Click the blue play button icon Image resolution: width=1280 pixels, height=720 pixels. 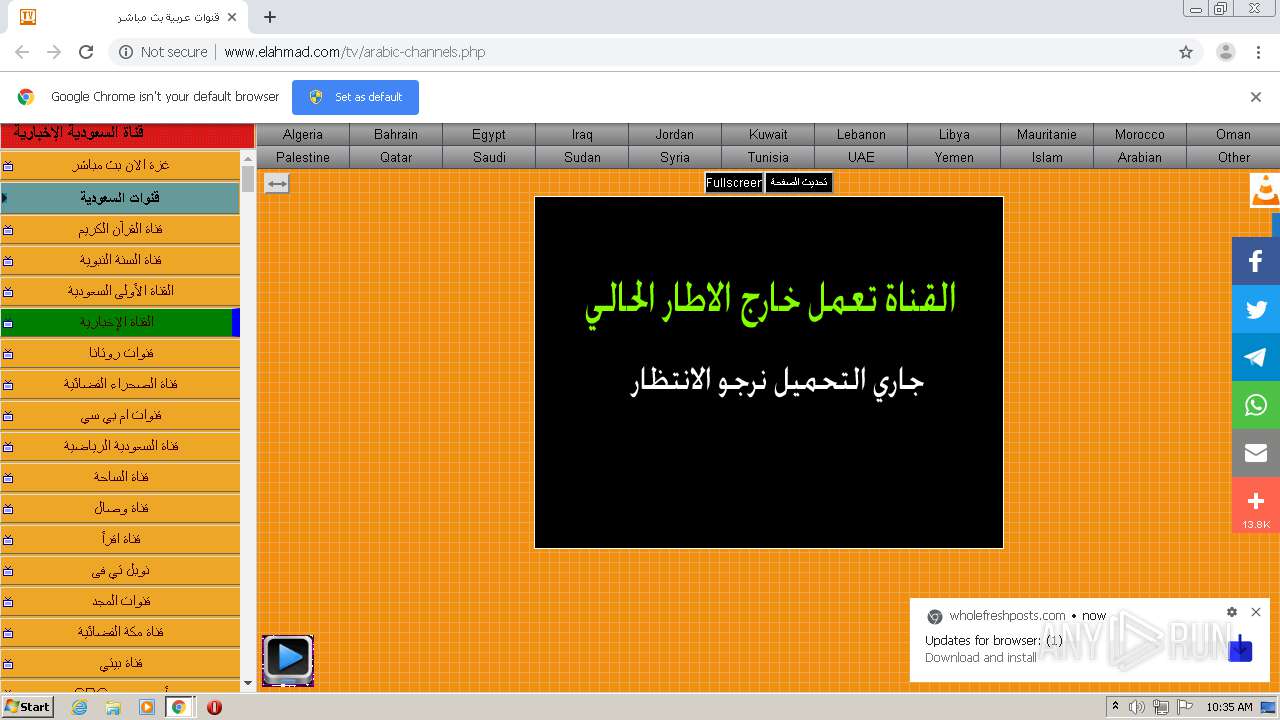(x=288, y=660)
